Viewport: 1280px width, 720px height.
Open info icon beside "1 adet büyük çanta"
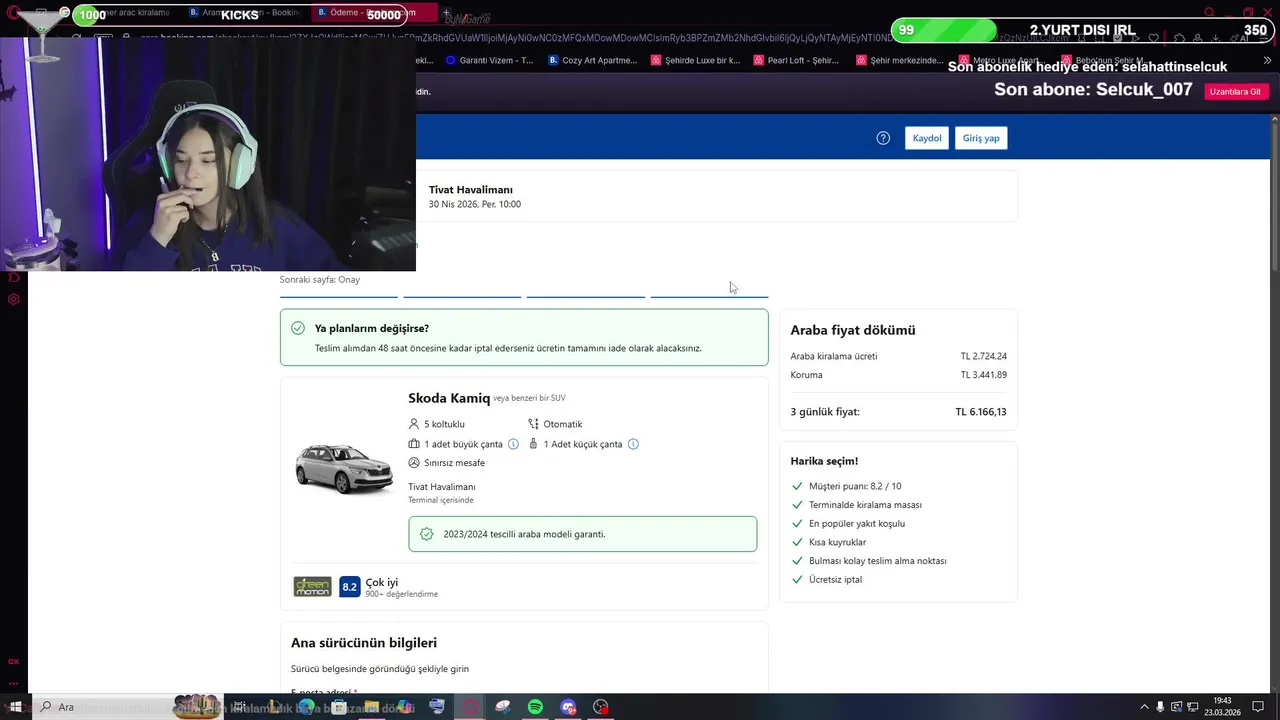point(513,444)
